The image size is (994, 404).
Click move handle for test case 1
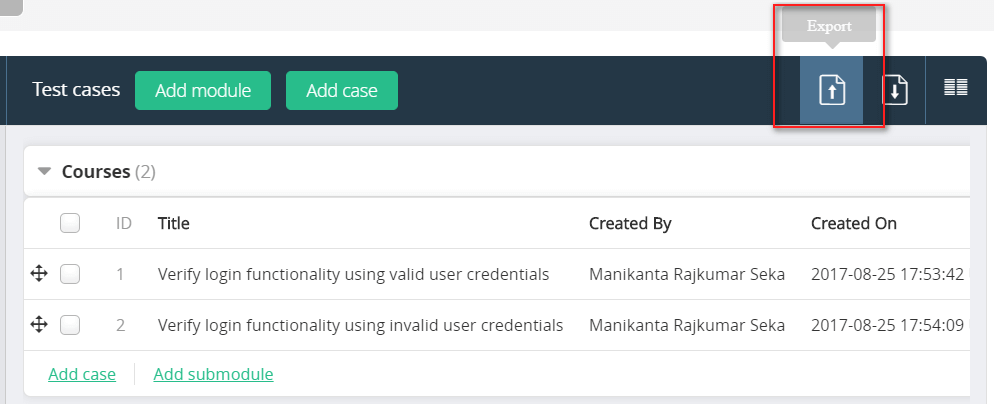pos(39,274)
